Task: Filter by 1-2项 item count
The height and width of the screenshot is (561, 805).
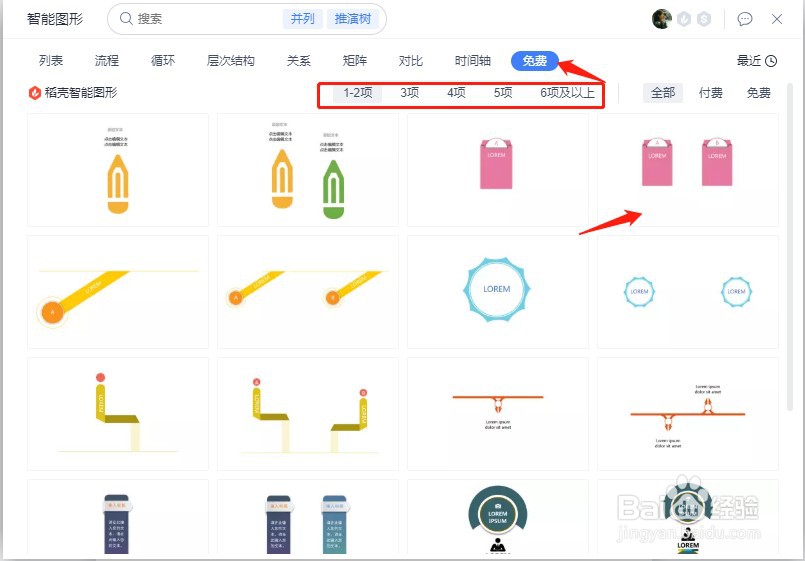Action: click(358, 93)
